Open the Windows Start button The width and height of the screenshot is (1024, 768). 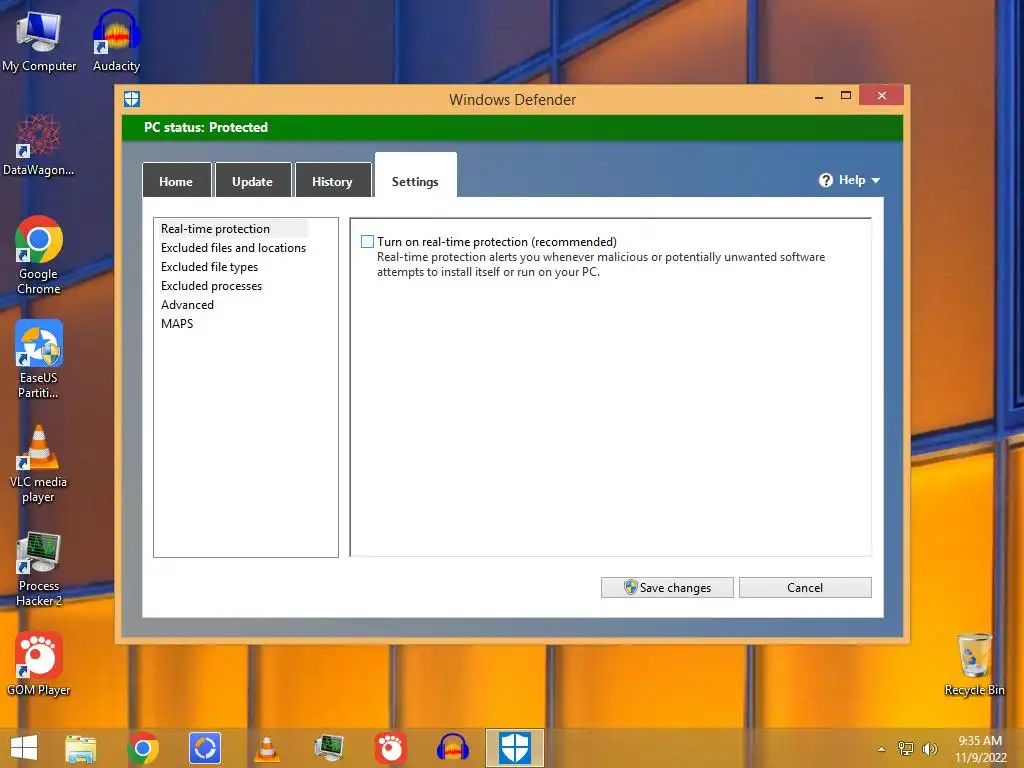click(24, 748)
